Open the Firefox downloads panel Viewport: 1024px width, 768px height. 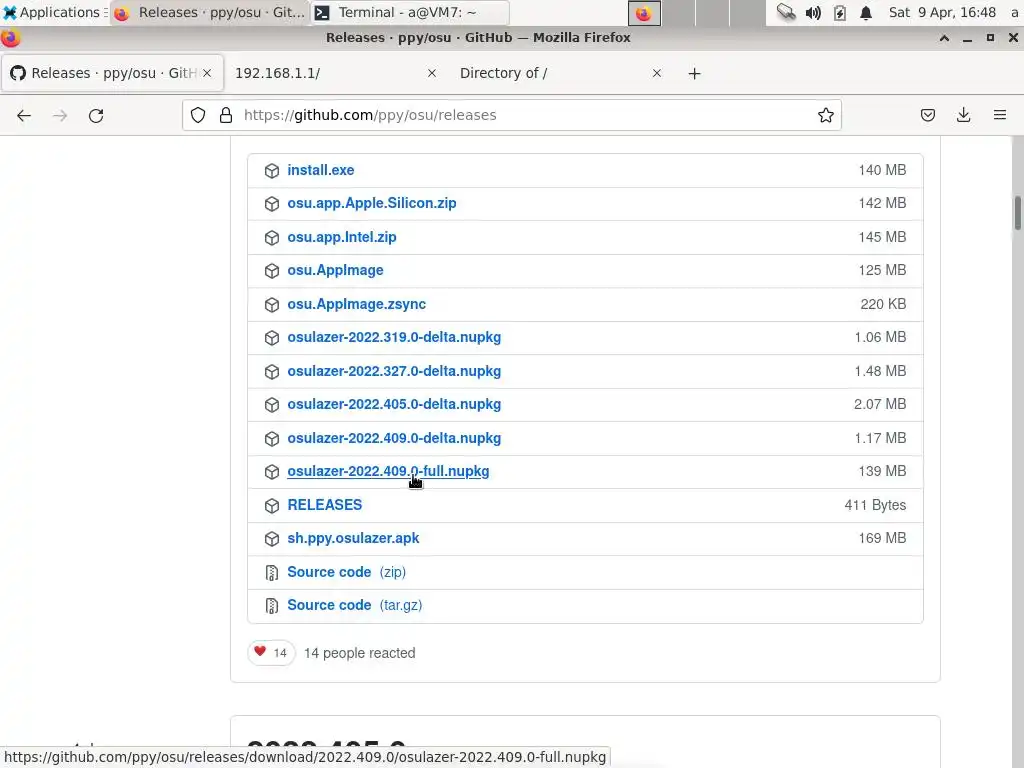963,116
